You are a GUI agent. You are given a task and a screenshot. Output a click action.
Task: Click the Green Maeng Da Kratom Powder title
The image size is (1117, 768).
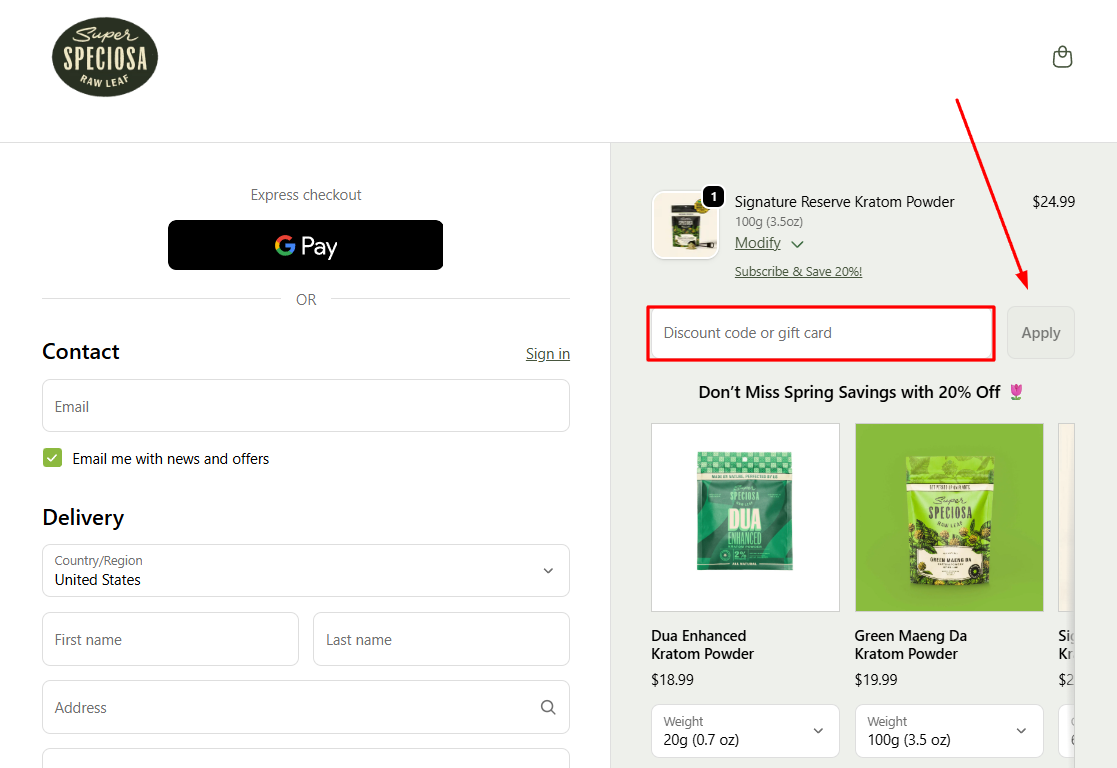click(x=910, y=645)
